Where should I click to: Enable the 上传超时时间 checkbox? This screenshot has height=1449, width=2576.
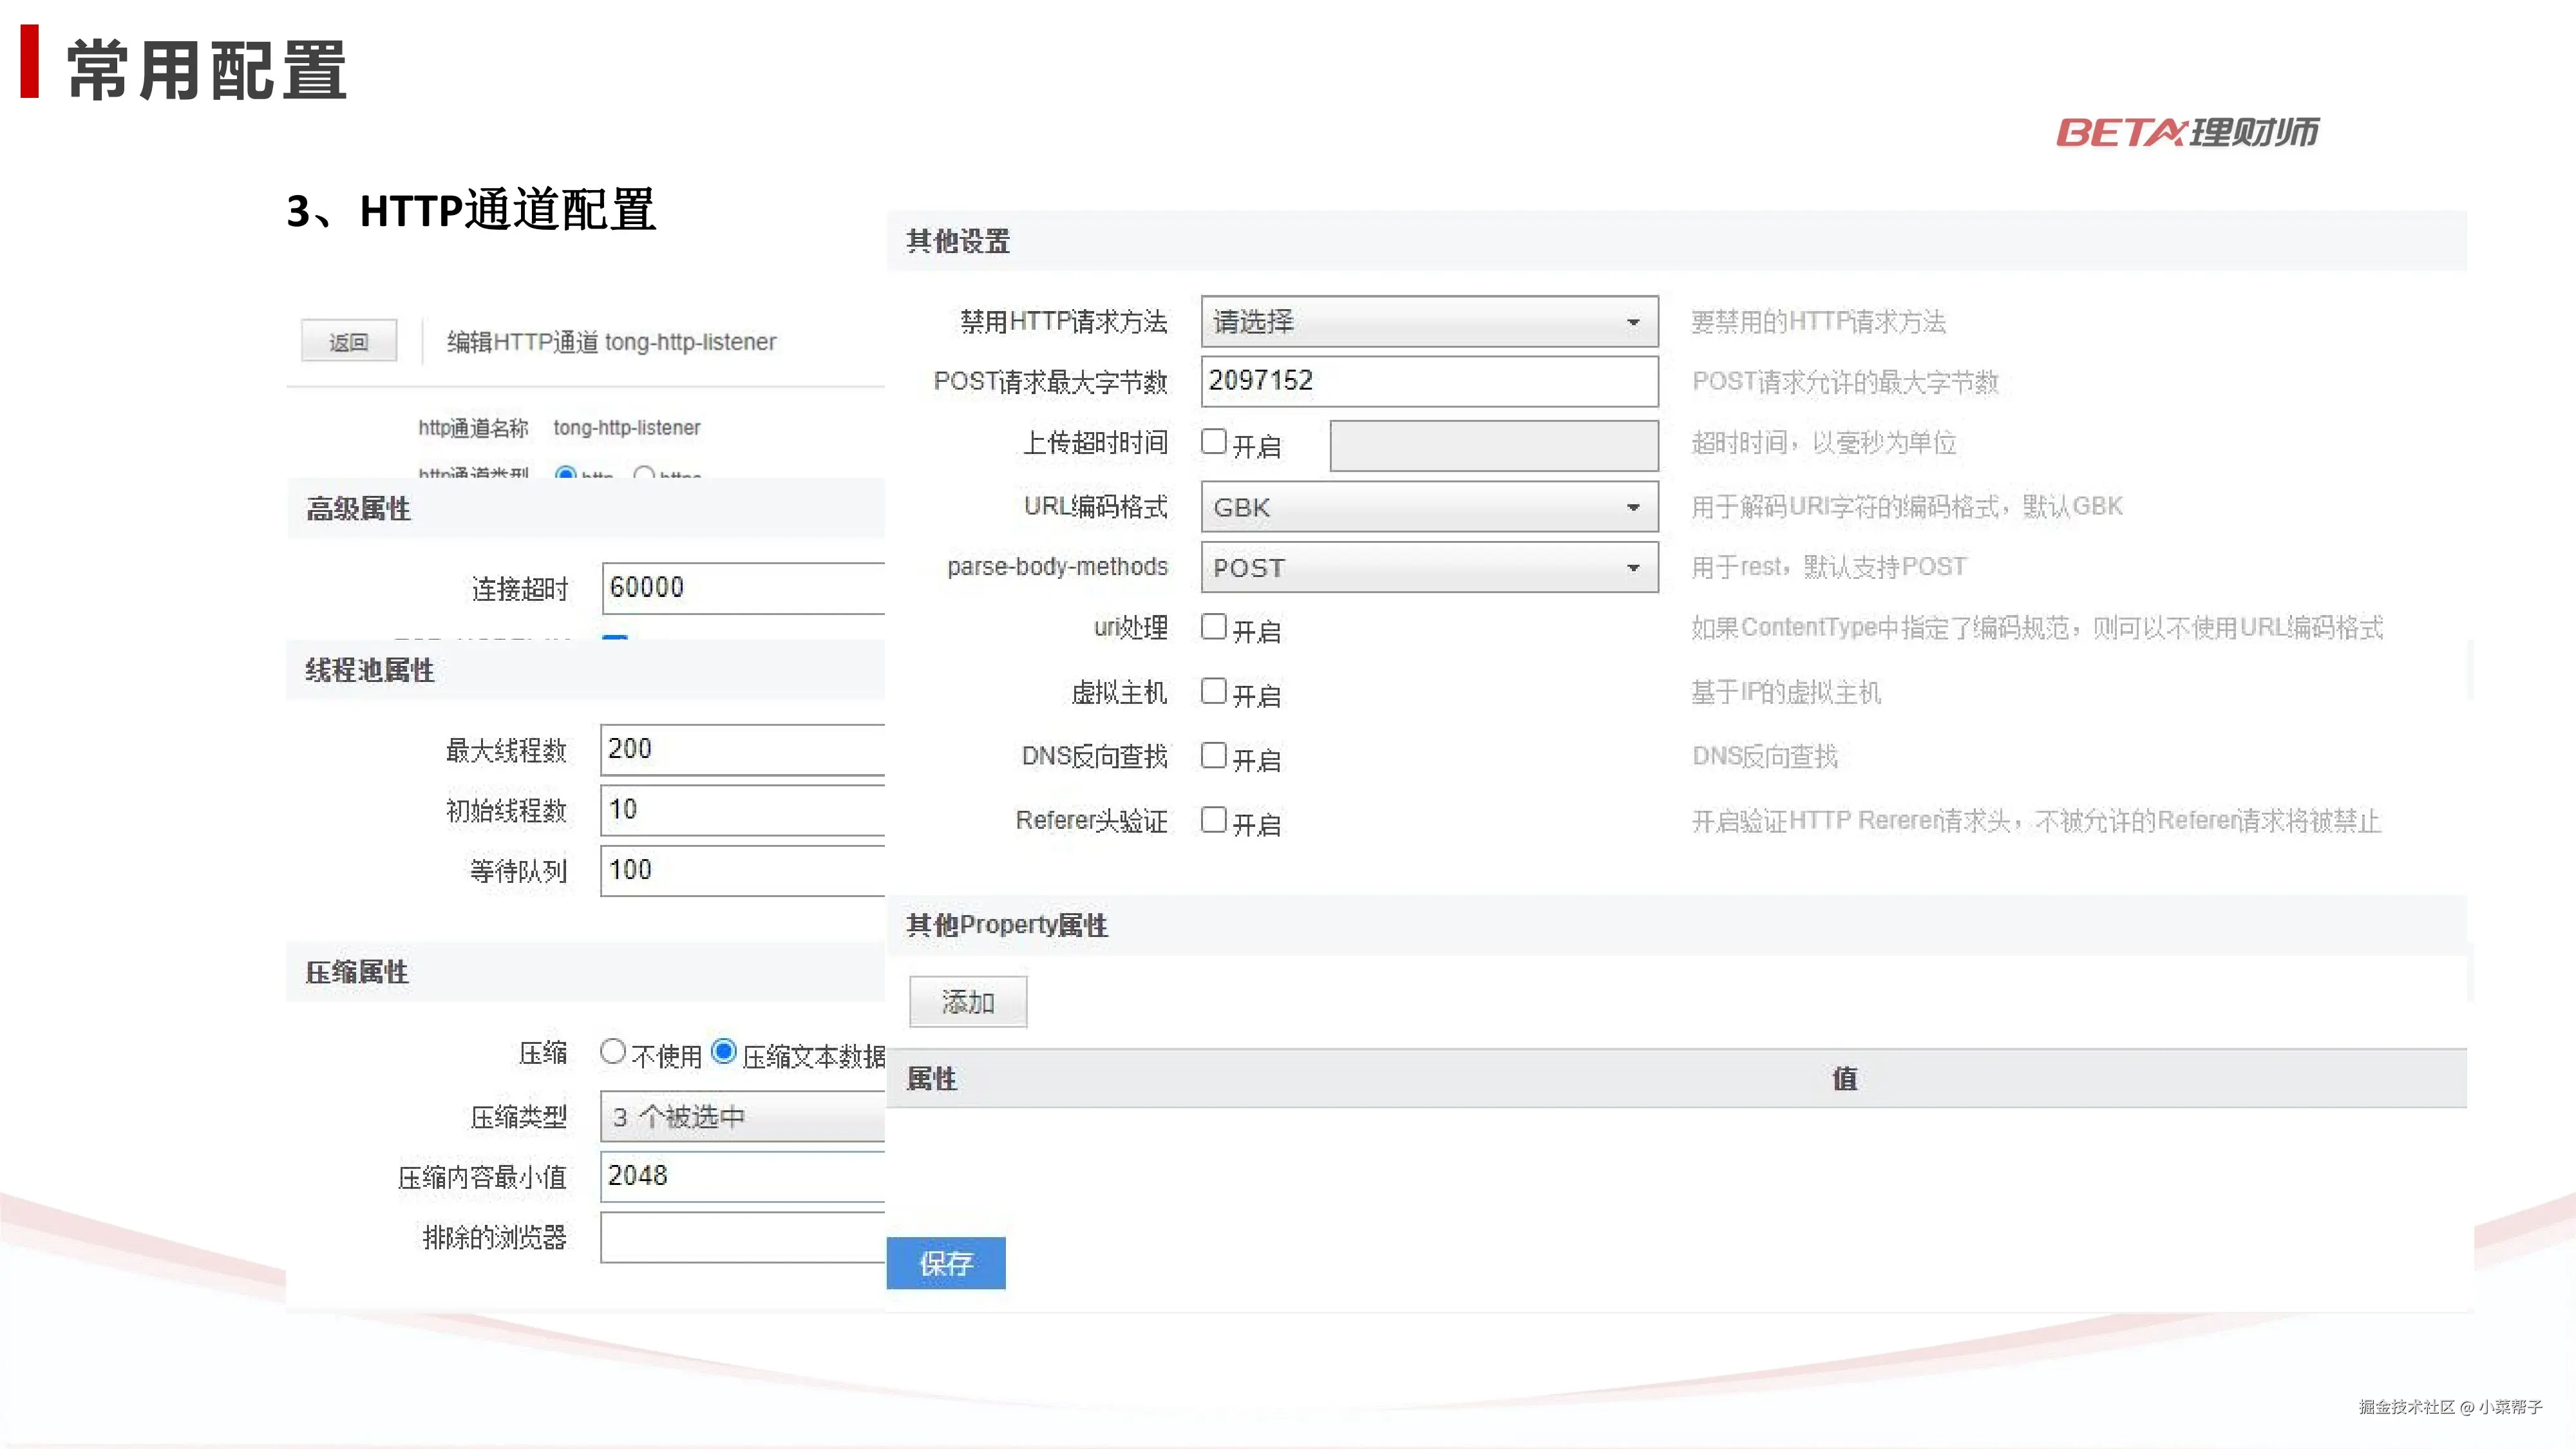[1213, 442]
